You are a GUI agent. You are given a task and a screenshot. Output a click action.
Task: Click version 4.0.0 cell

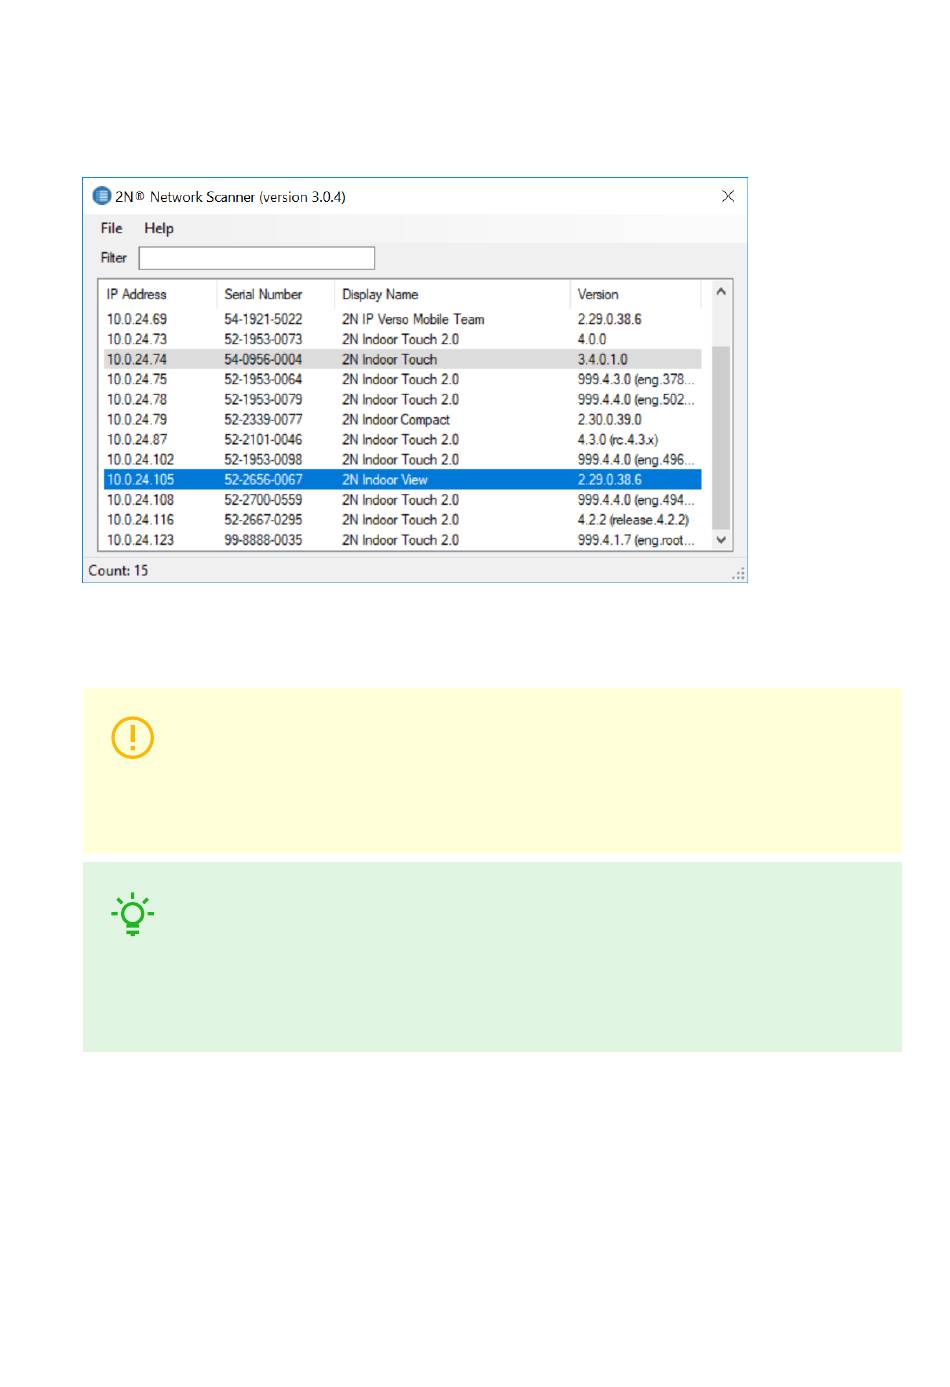(x=592, y=339)
